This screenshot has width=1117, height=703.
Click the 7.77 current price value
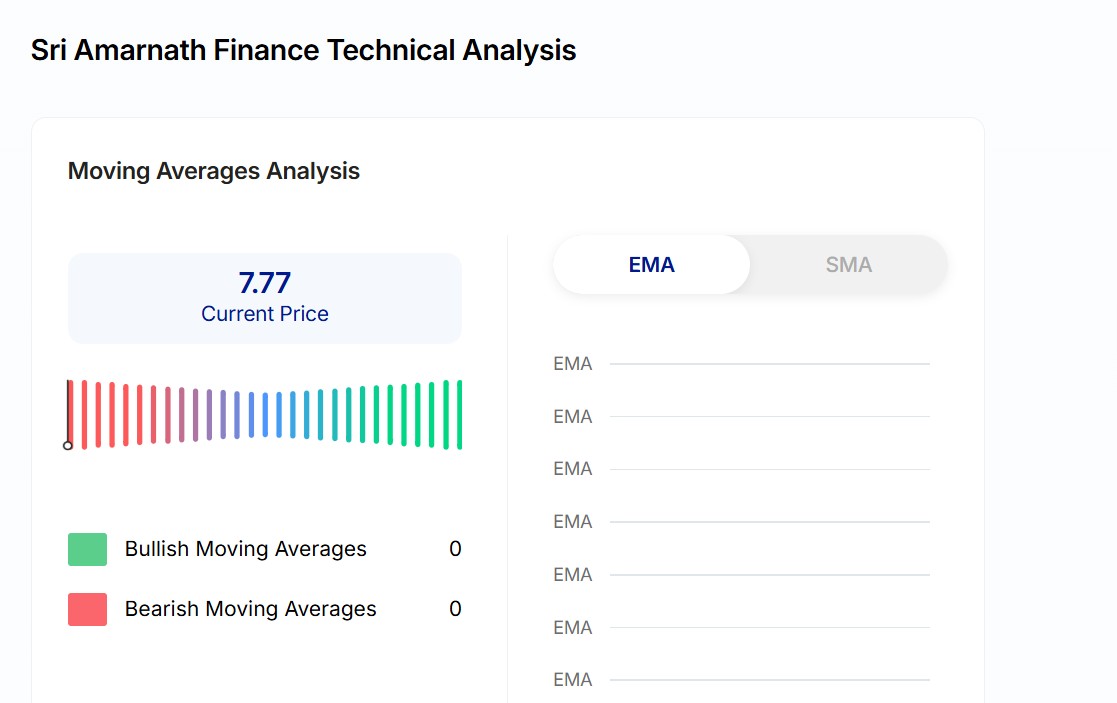(x=265, y=283)
